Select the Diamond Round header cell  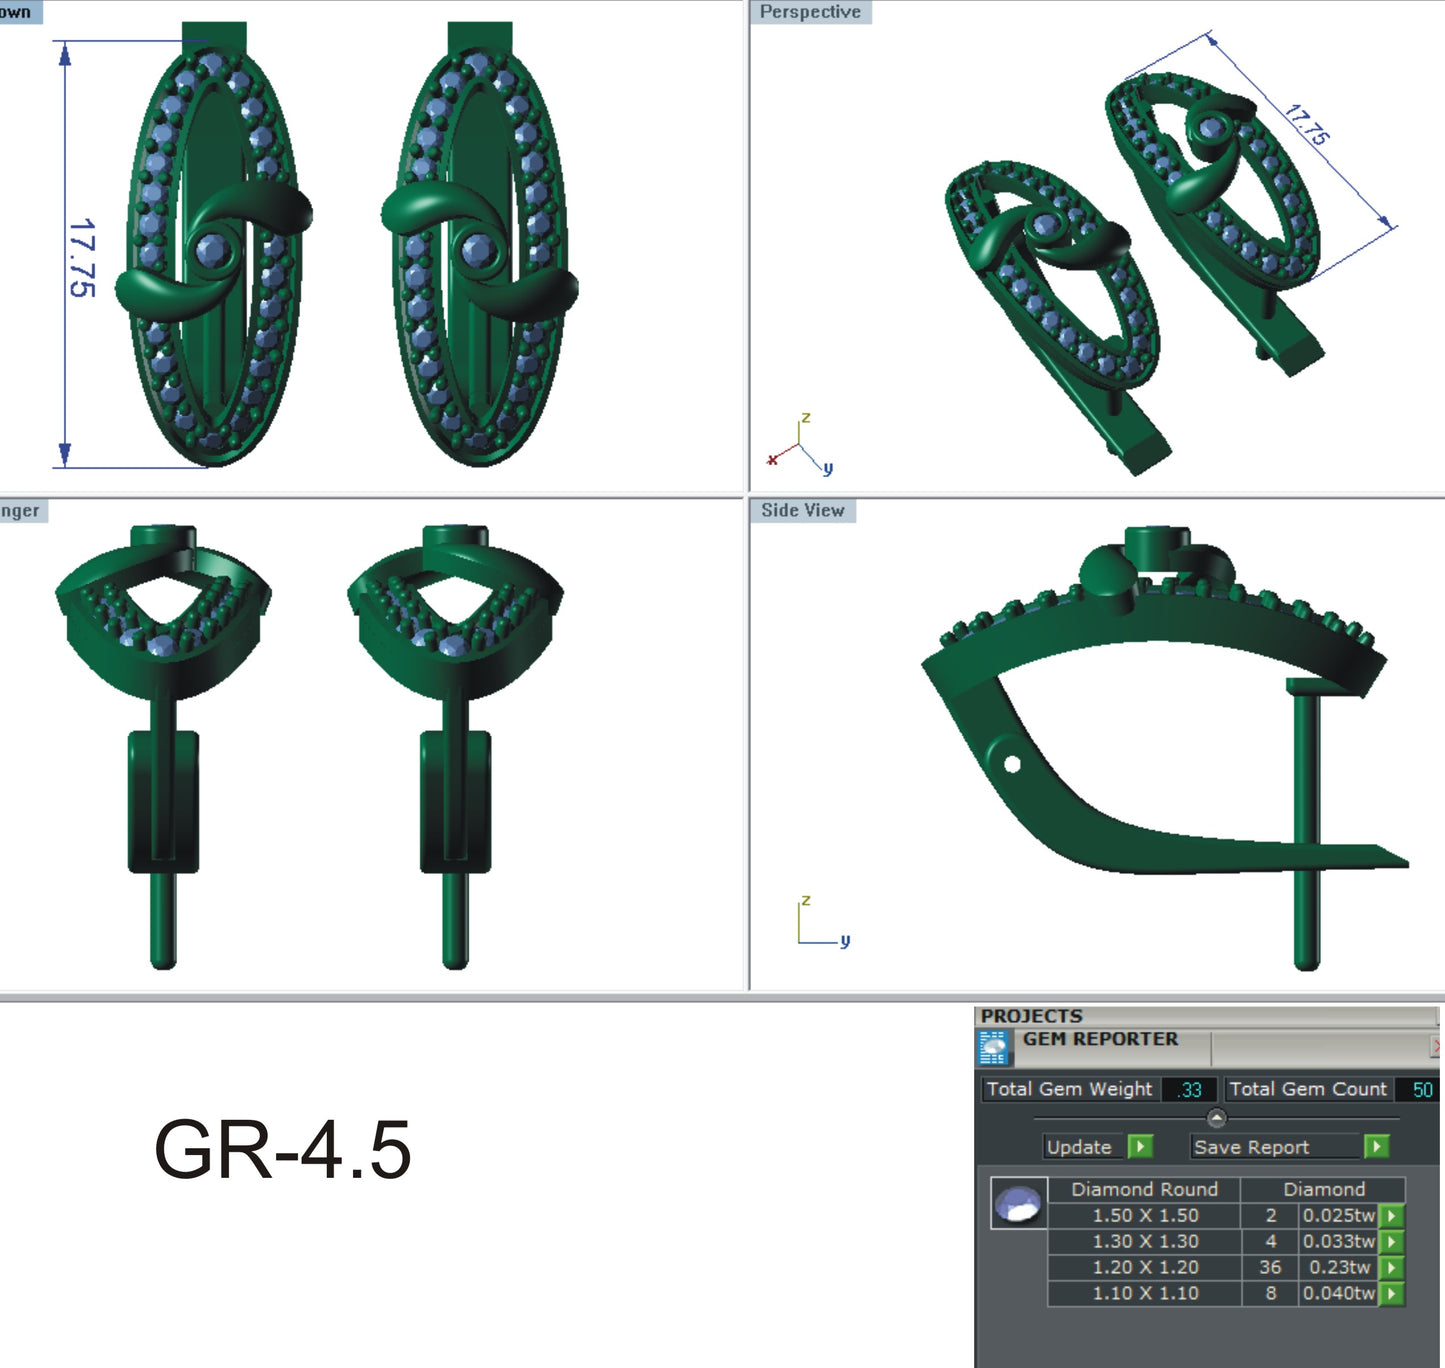click(x=1143, y=1190)
